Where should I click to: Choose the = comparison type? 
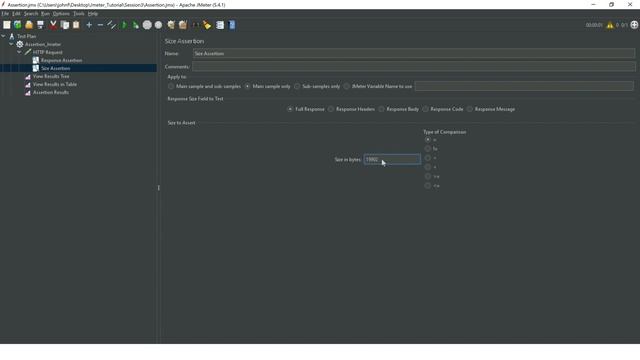point(428,140)
